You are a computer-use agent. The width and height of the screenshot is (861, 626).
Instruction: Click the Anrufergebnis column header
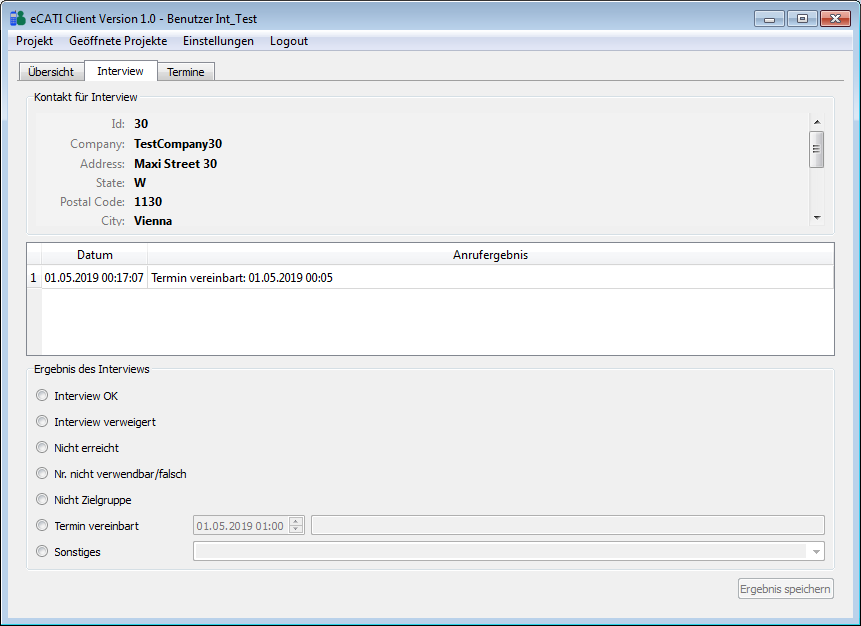(x=490, y=255)
